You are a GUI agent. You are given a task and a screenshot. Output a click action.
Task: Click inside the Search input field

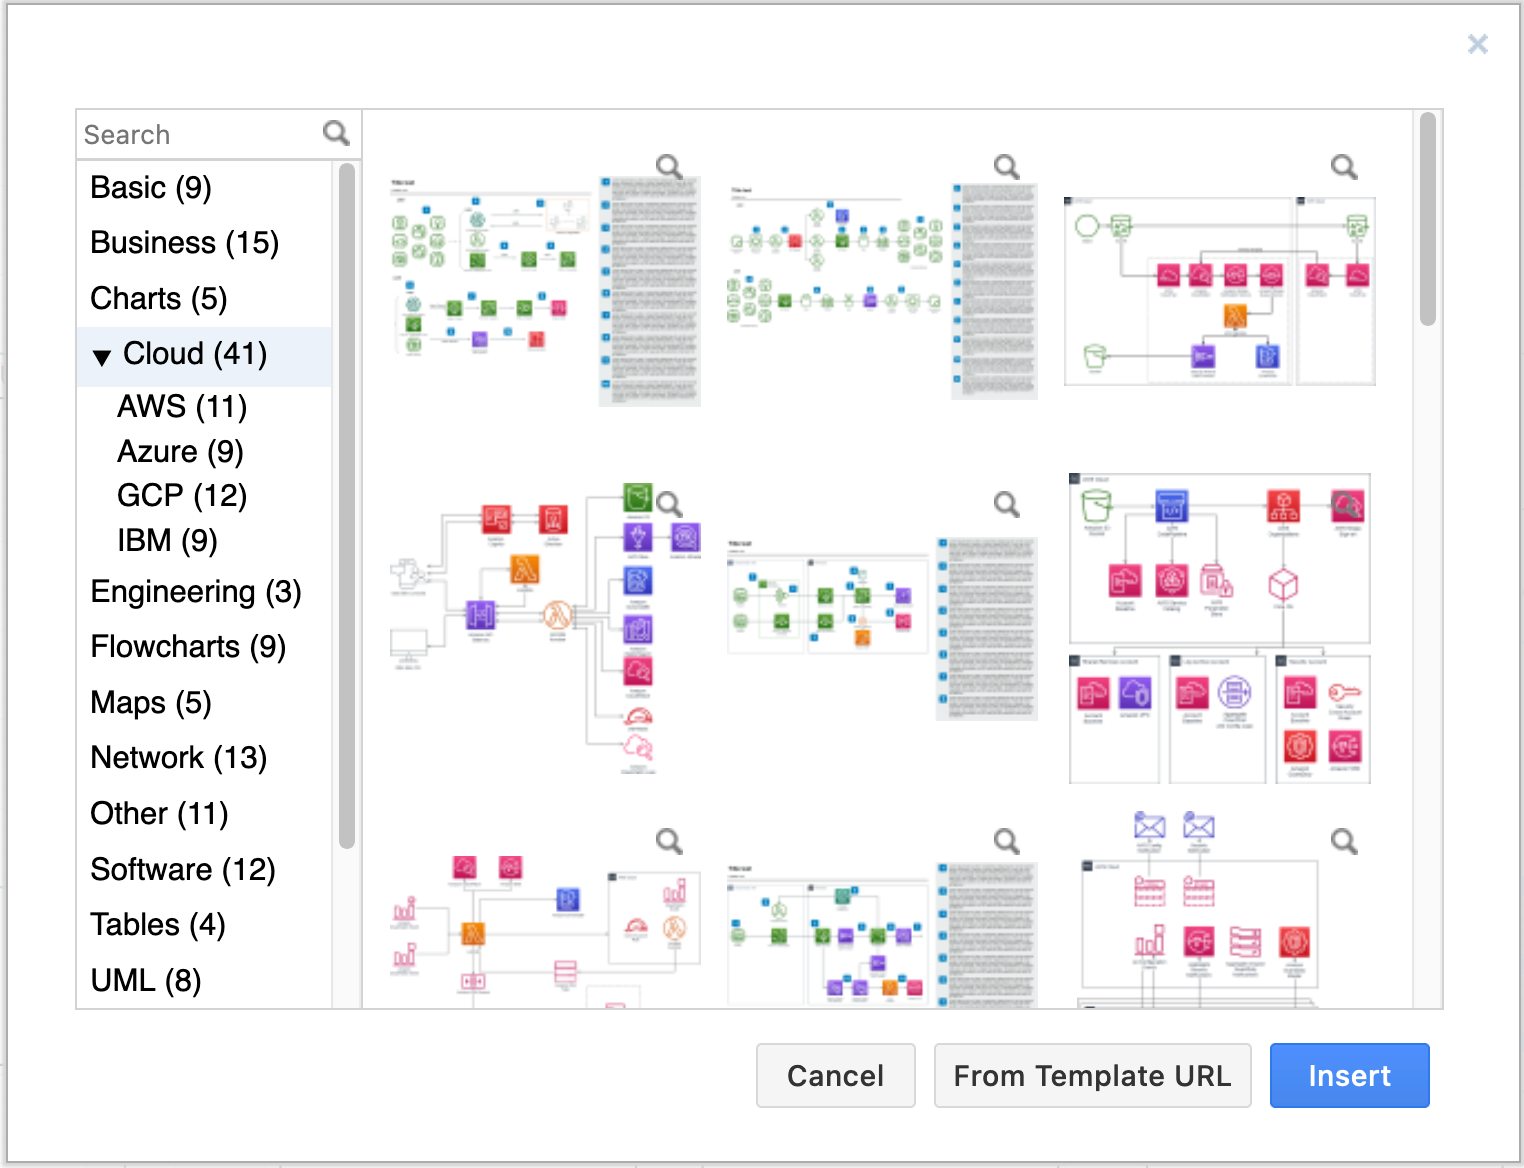click(x=190, y=133)
